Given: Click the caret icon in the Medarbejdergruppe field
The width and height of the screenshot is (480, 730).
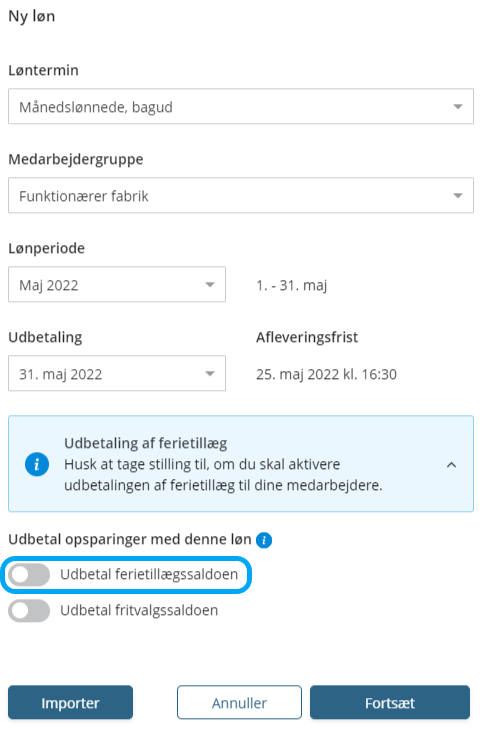Looking at the screenshot, I should (x=458, y=196).
